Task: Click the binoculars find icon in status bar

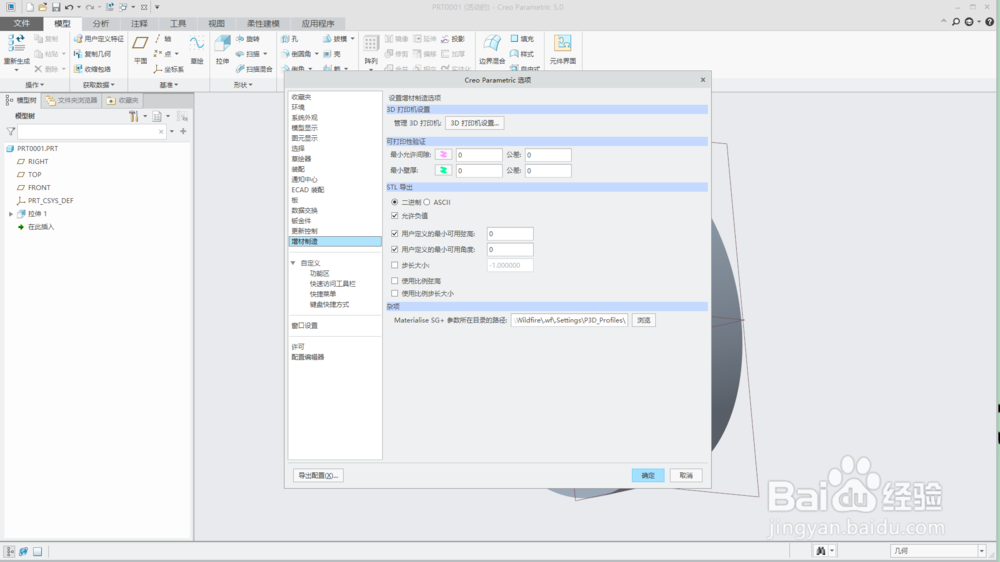Action: pos(821,551)
